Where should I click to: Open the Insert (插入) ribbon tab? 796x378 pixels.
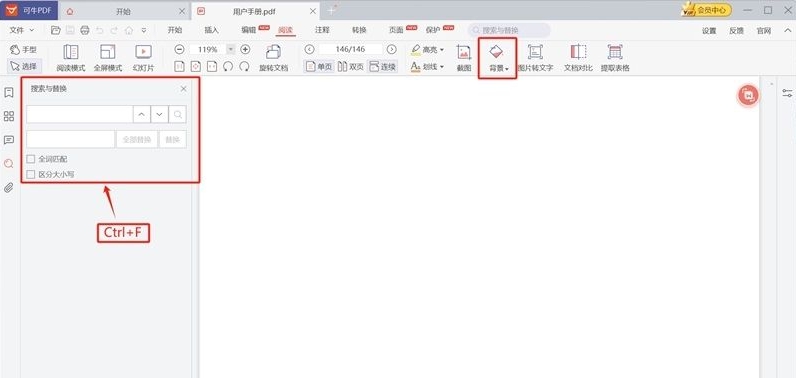pyautogui.click(x=211, y=30)
